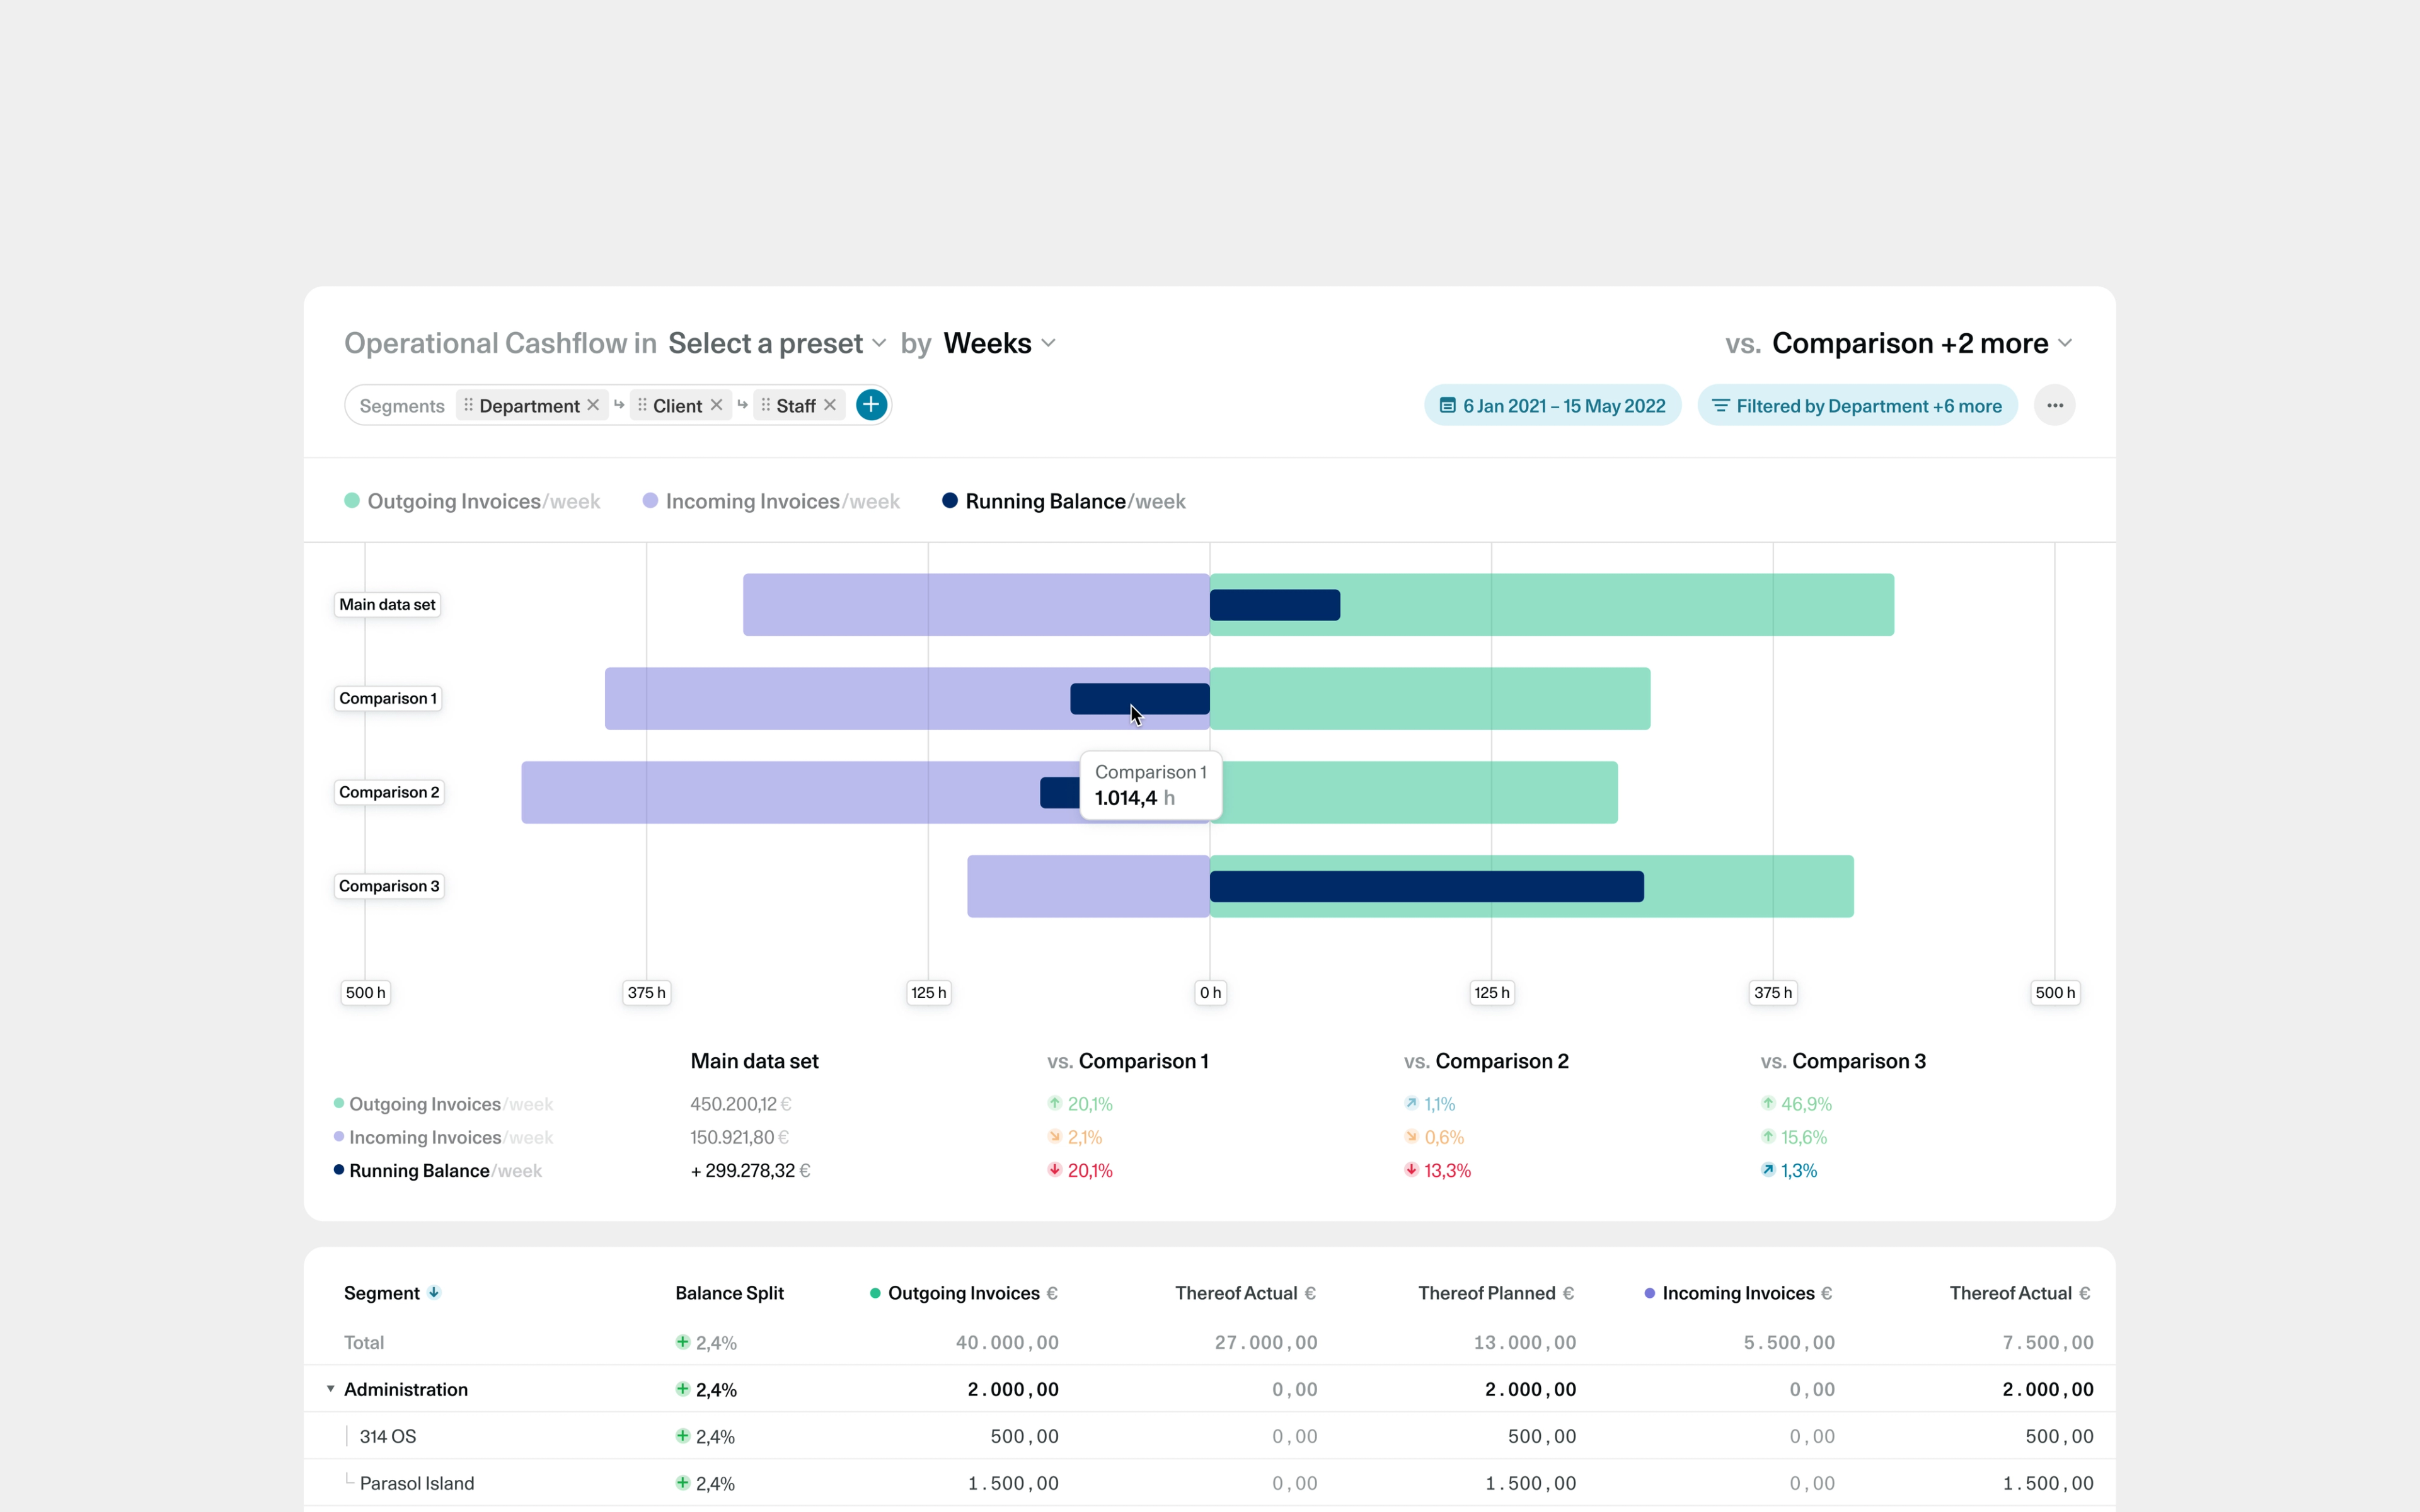The image size is (2420, 1512).
Task: Click the Total row label
Action: 364,1342
